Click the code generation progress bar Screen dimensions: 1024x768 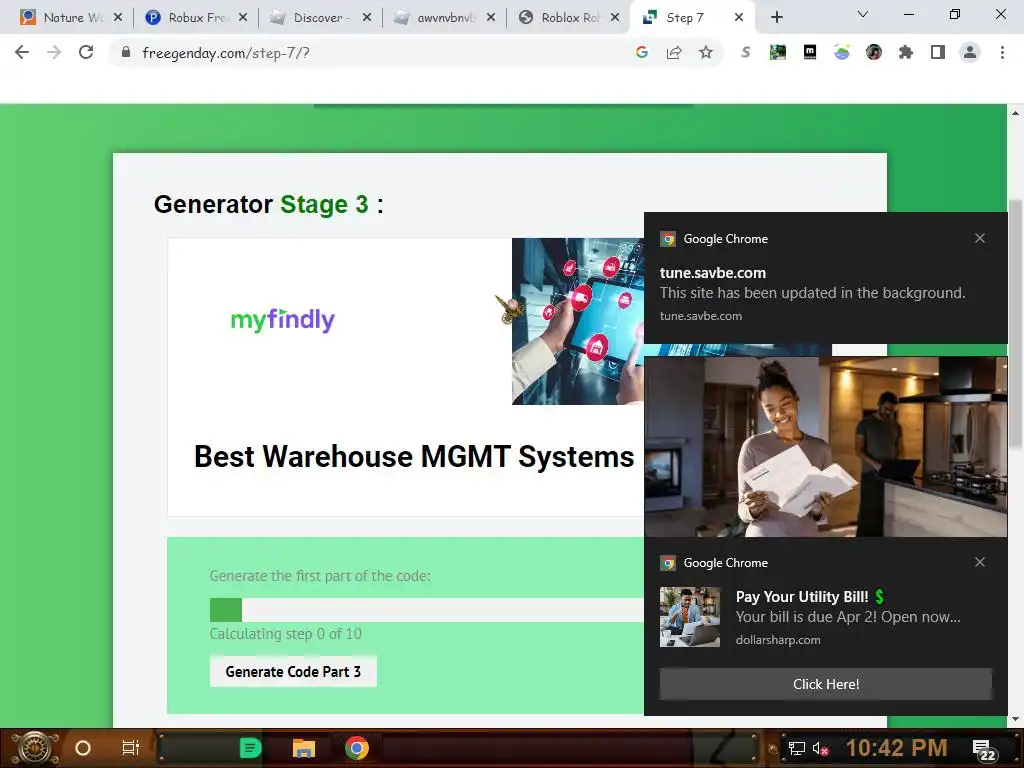click(426, 610)
